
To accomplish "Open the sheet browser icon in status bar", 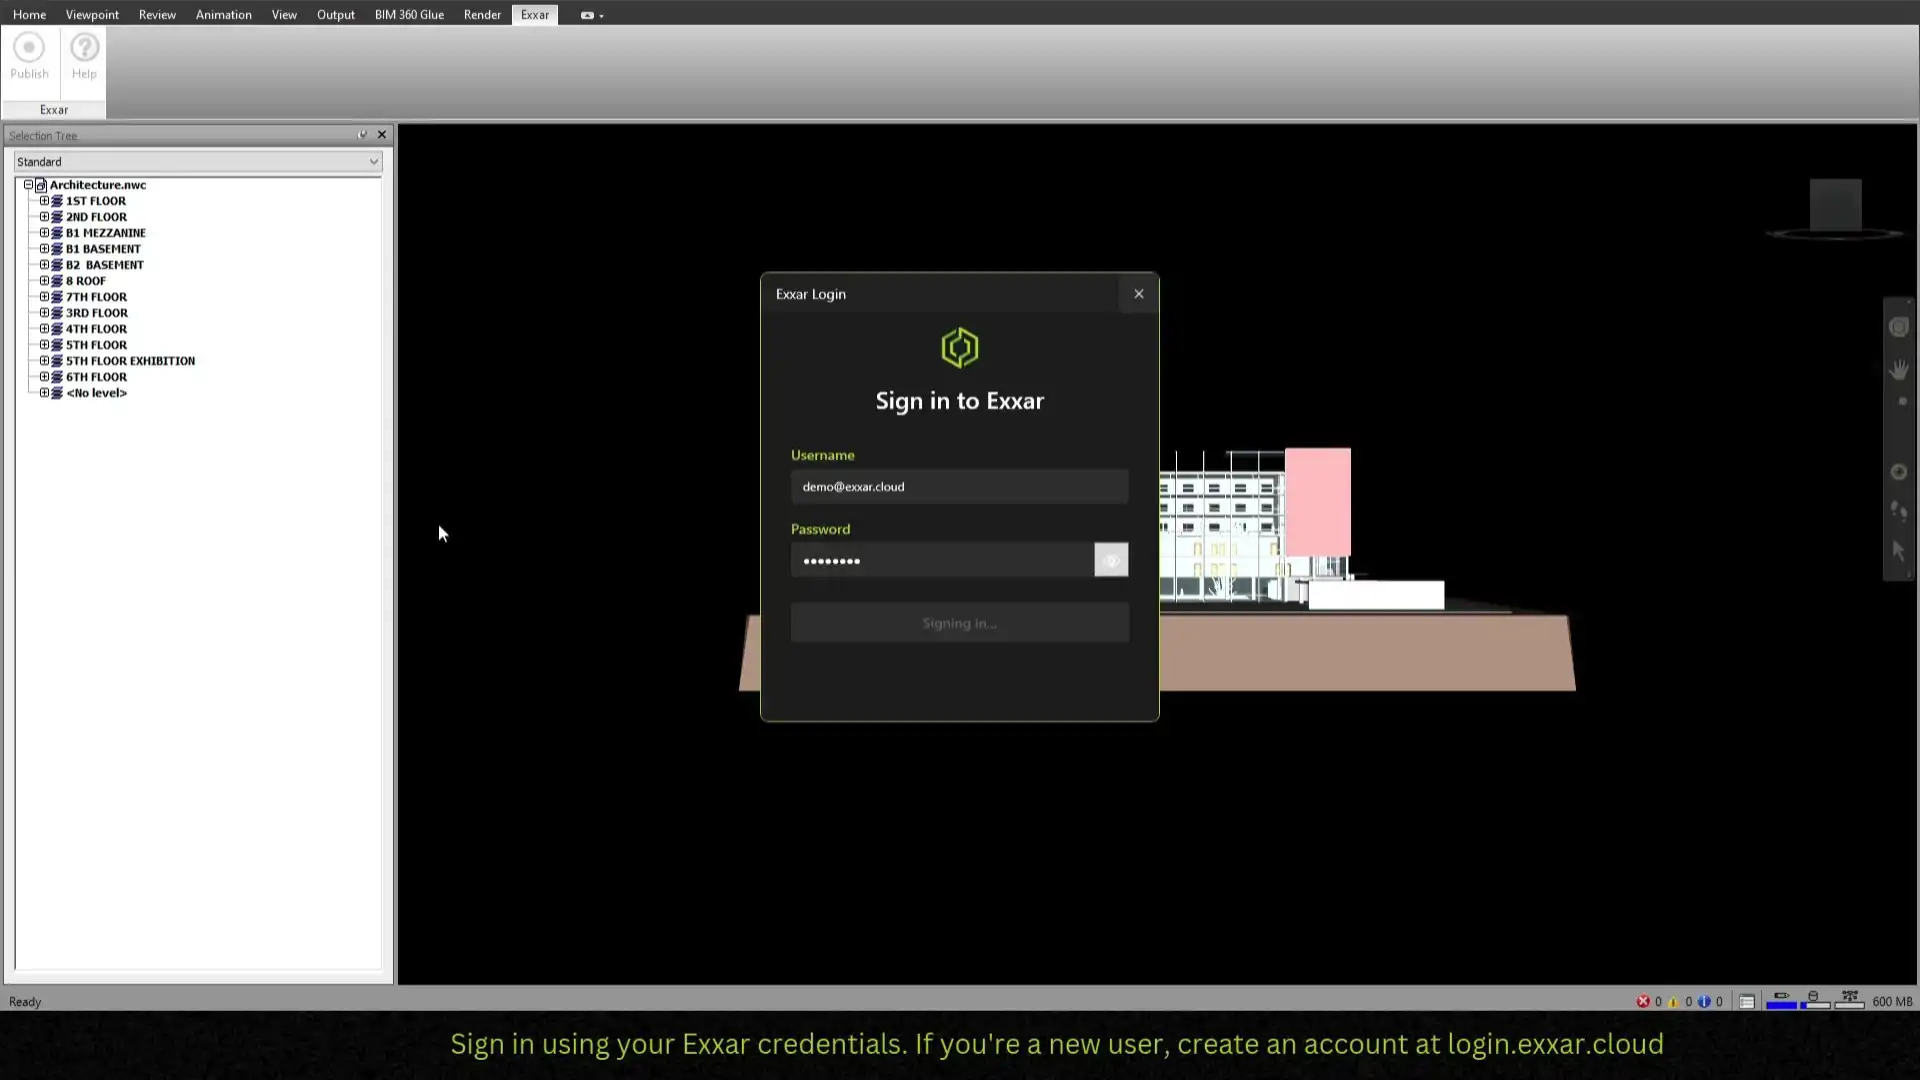I will tap(1747, 1001).
